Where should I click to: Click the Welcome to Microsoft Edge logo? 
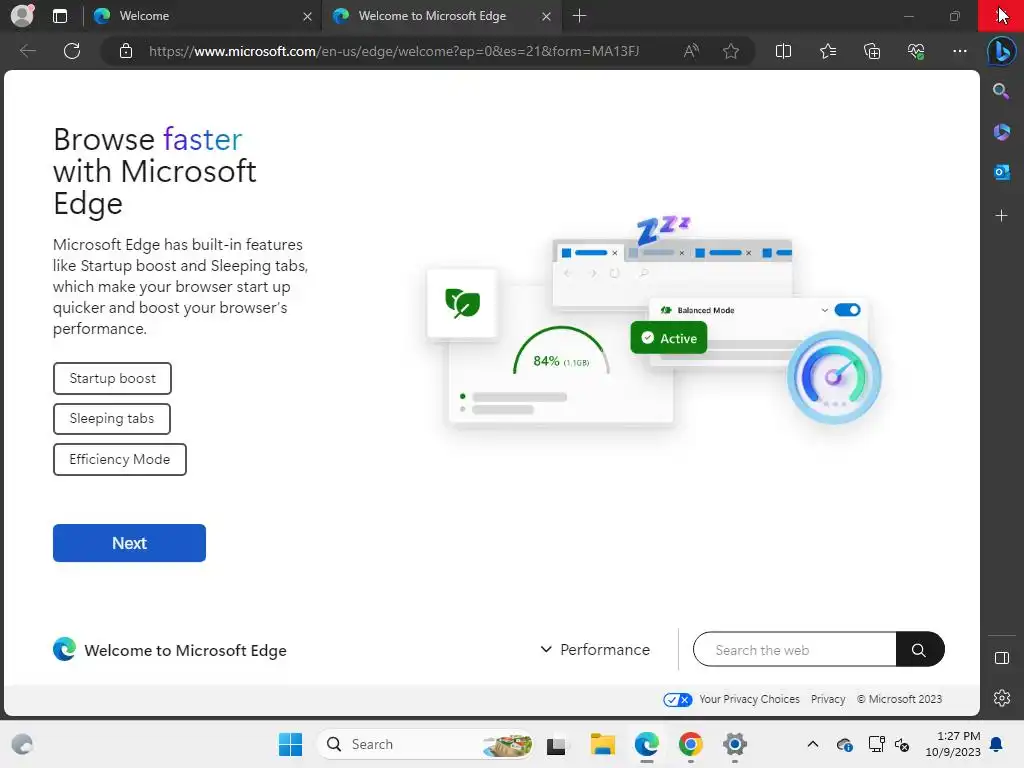tap(170, 650)
